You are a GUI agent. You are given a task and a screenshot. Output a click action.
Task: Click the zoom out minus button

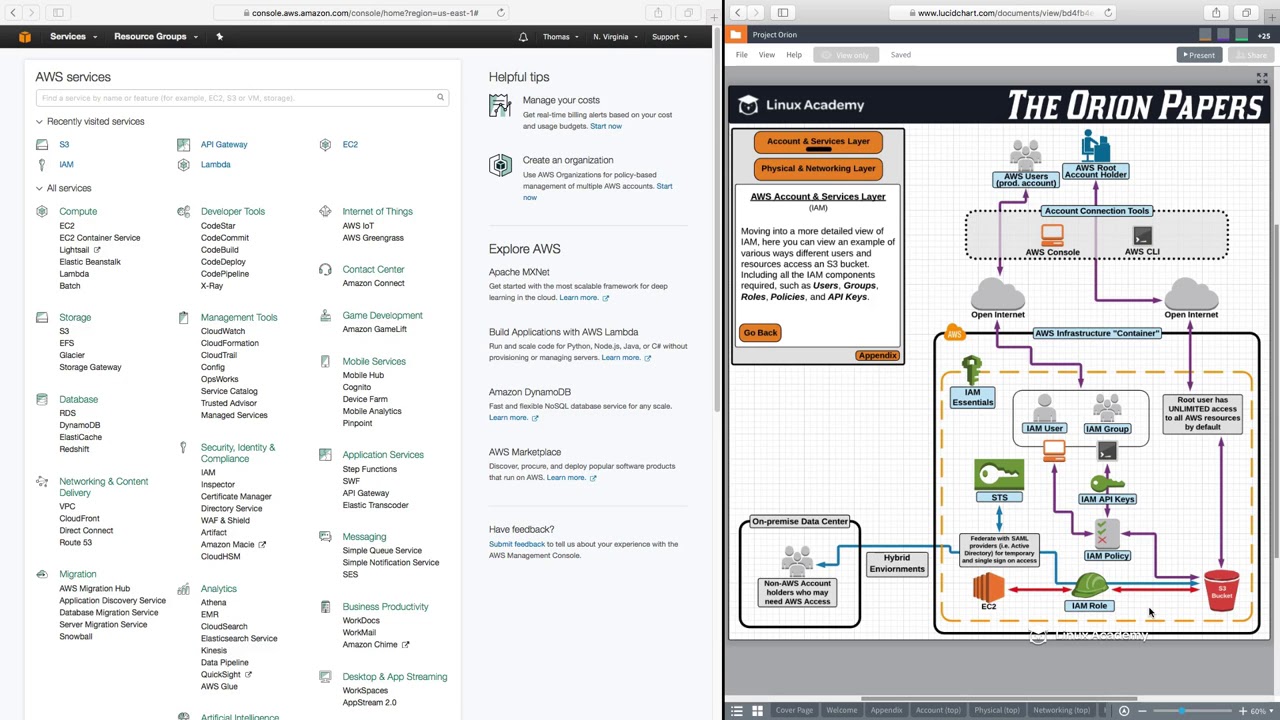click(1142, 711)
